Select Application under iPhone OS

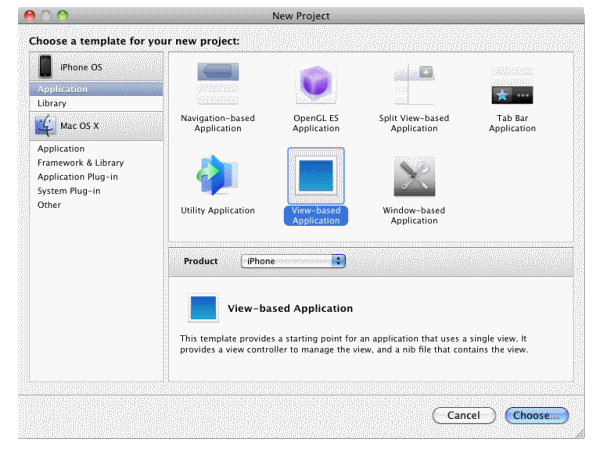(x=62, y=89)
